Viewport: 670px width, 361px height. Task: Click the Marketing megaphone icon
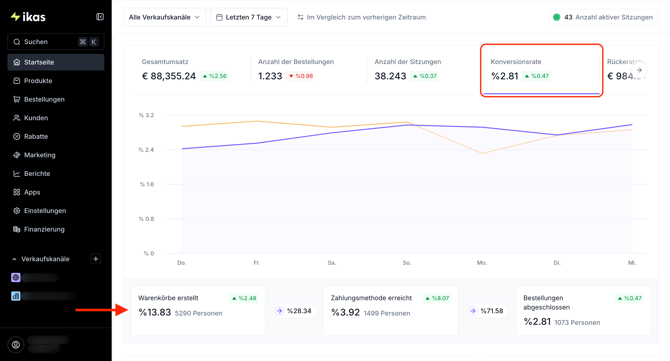point(17,155)
